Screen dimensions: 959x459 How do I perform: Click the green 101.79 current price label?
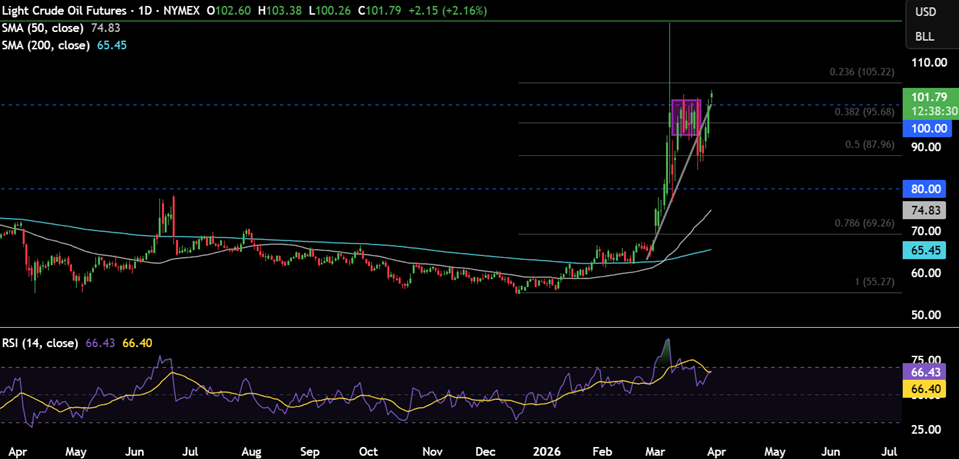929,97
